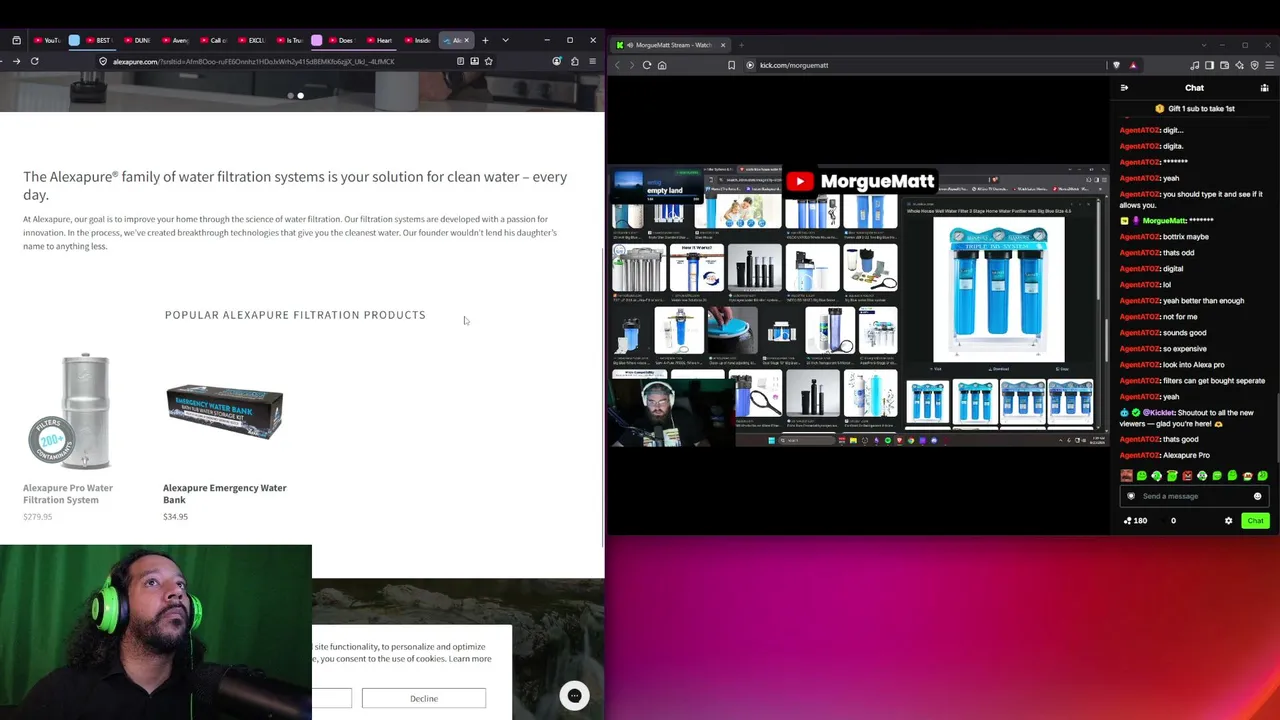Open the Firefox tab groups button
Screen dimensions: 1280x720
pos(16,40)
